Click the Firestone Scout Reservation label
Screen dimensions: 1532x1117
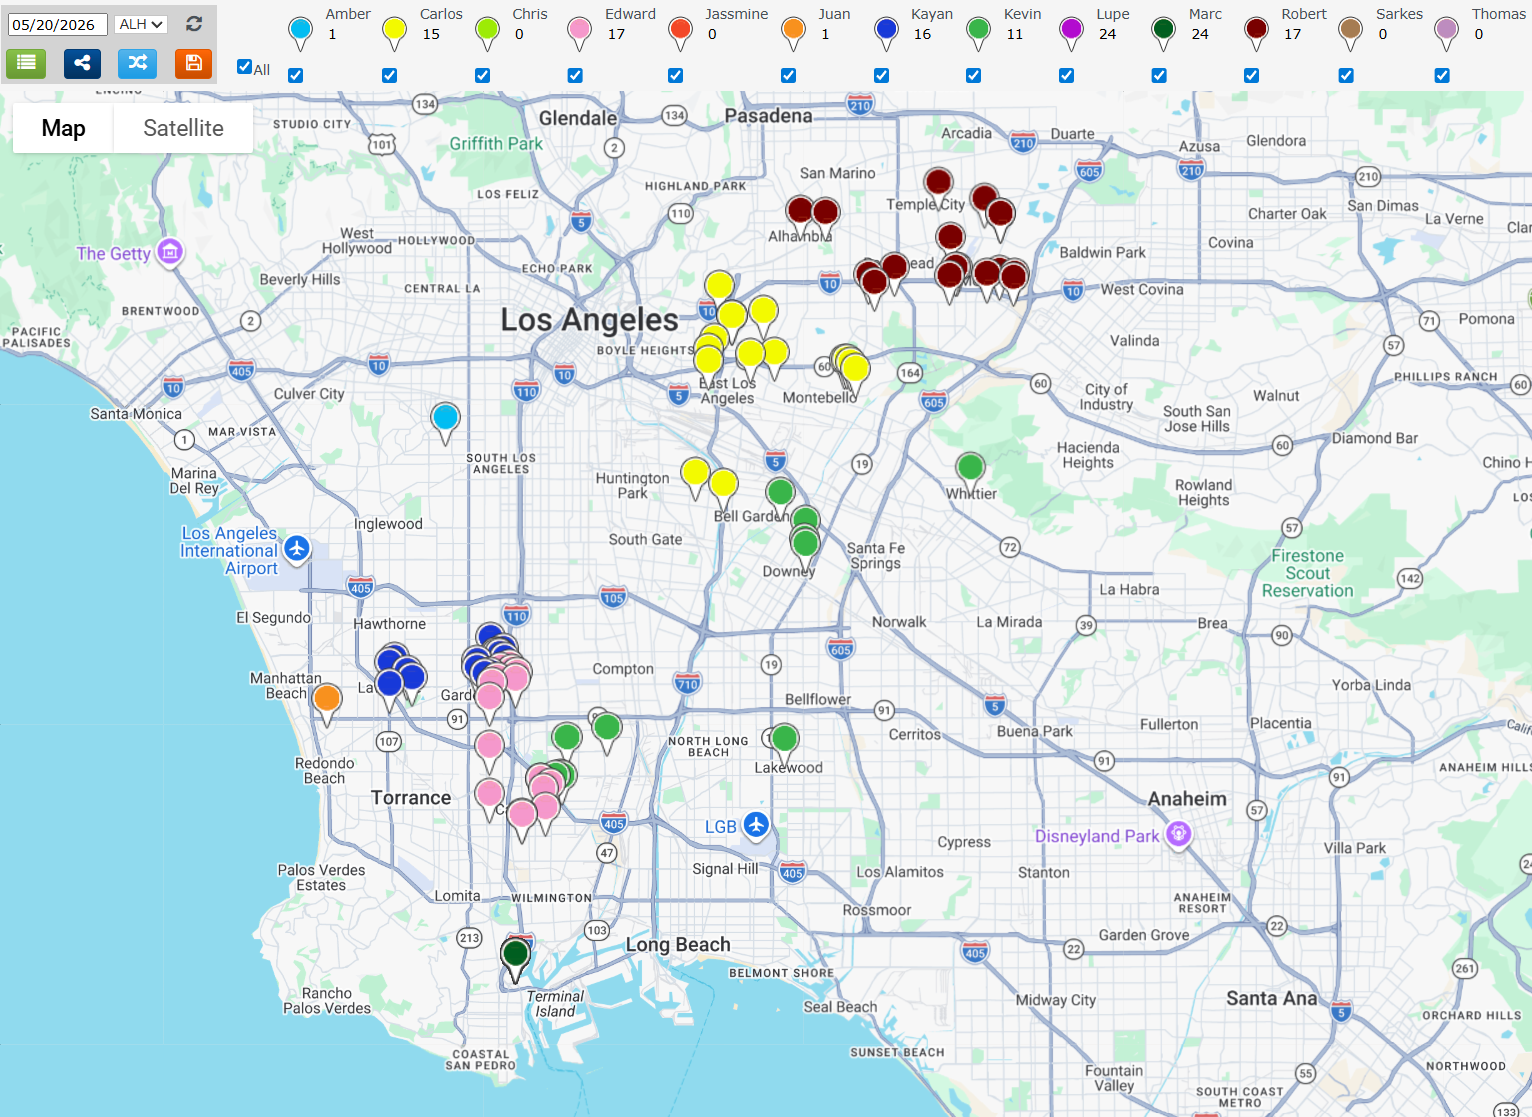pos(1308,573)
